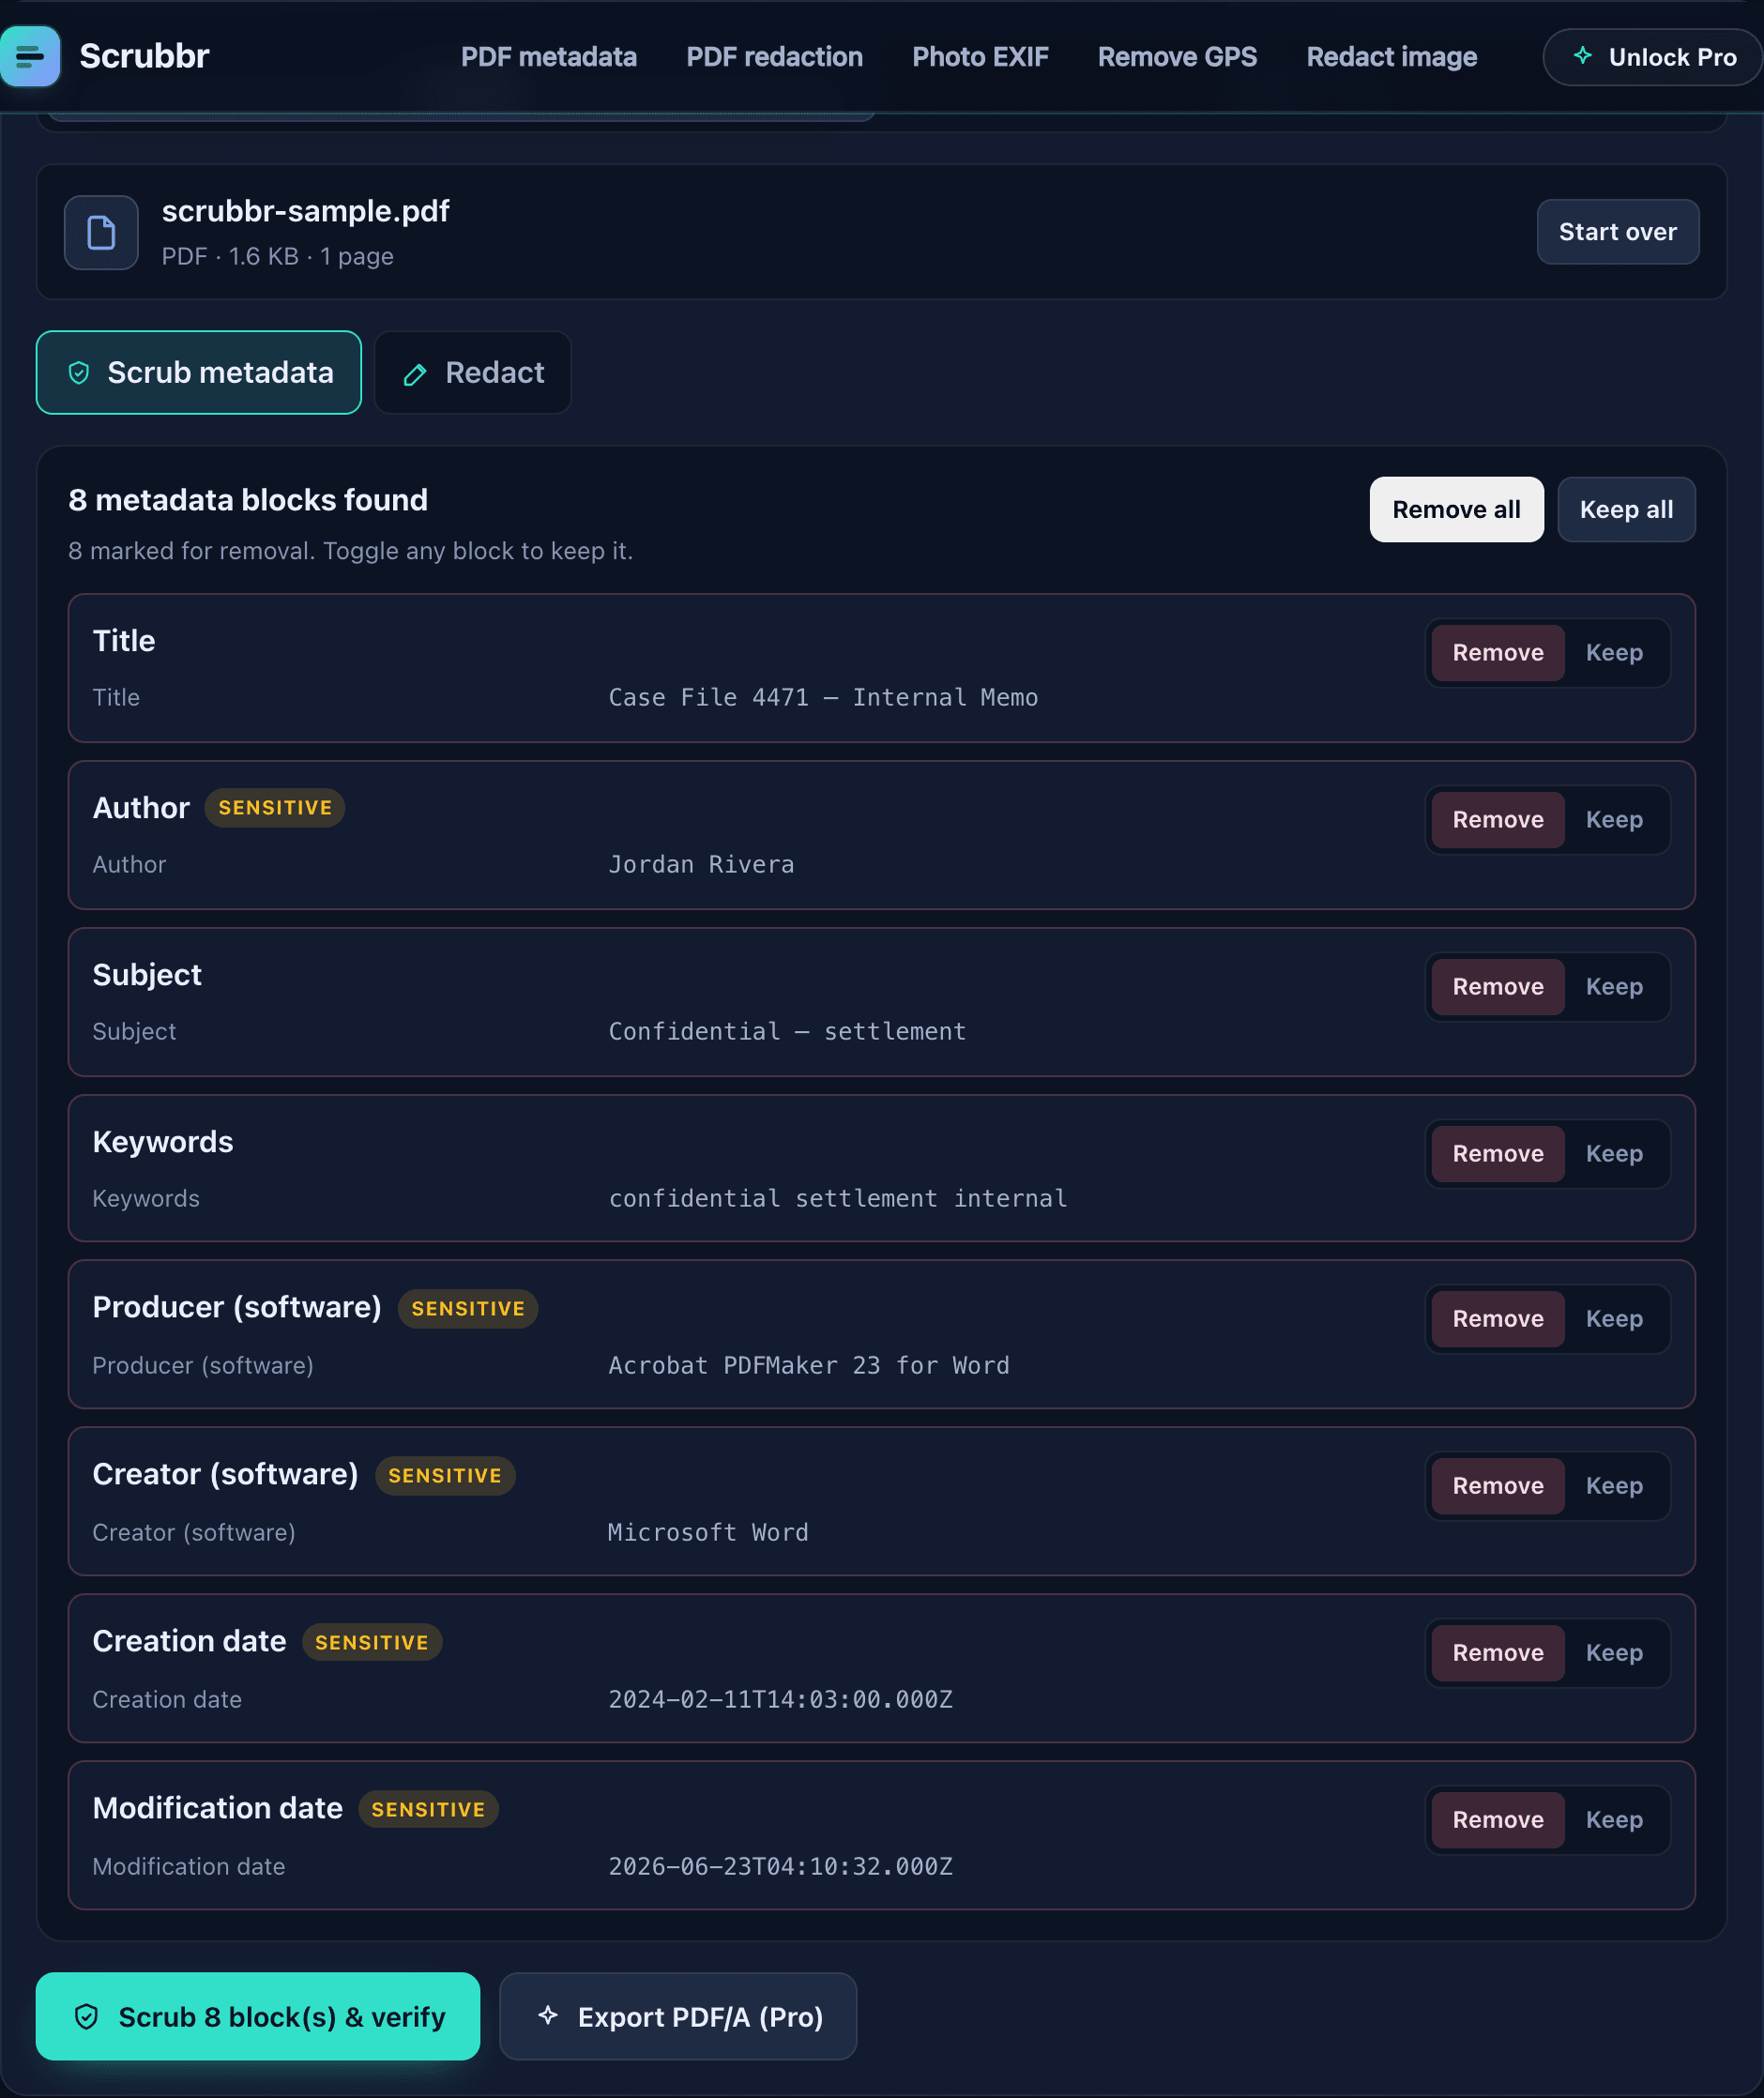Set Producer (software) block to Keep
This screenshot has width=1764, height=2098.
point(1614,1319)
